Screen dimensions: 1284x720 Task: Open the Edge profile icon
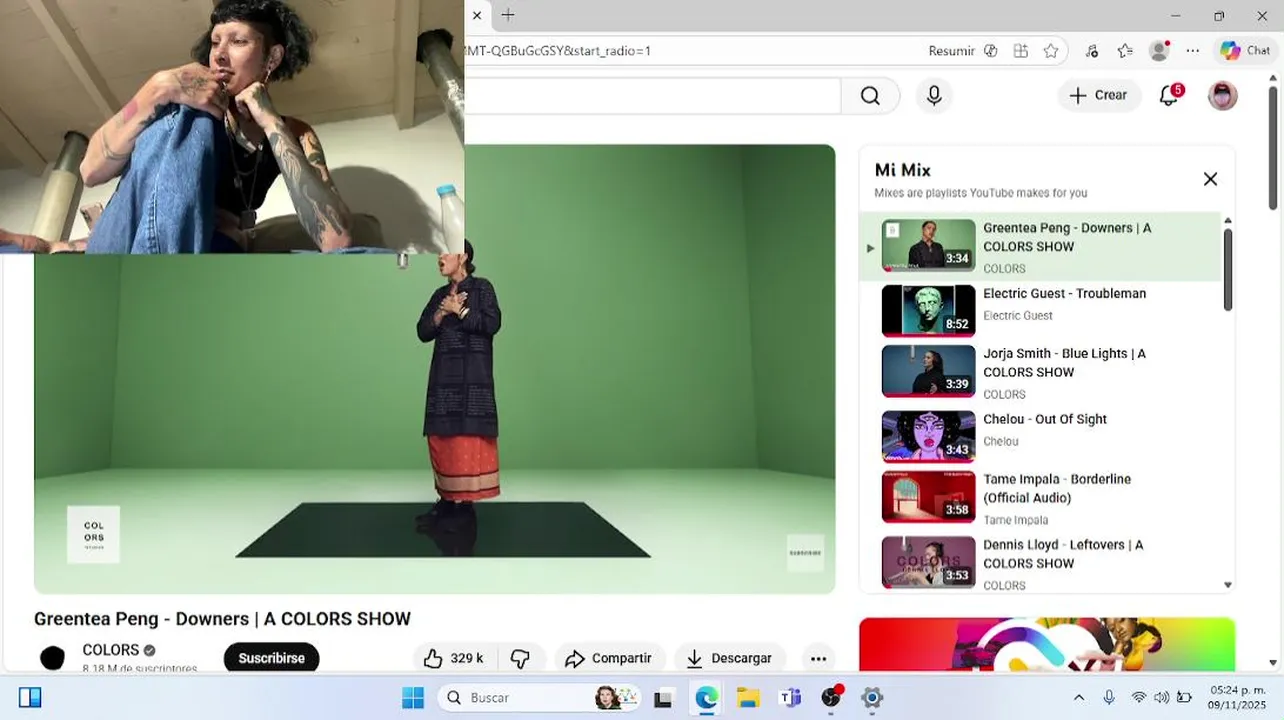click(1159, 51)
